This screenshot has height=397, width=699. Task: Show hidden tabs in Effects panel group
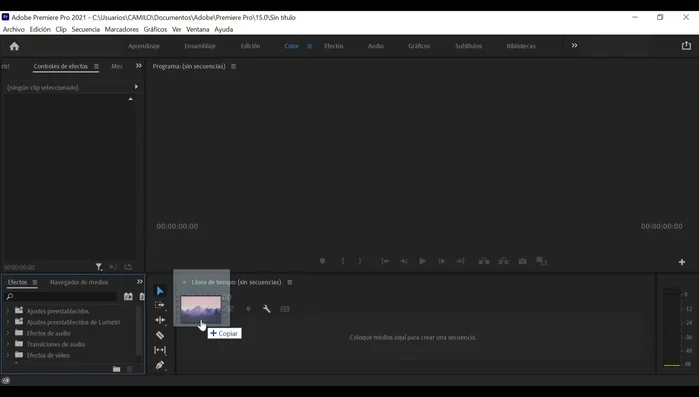coord(140,282)
